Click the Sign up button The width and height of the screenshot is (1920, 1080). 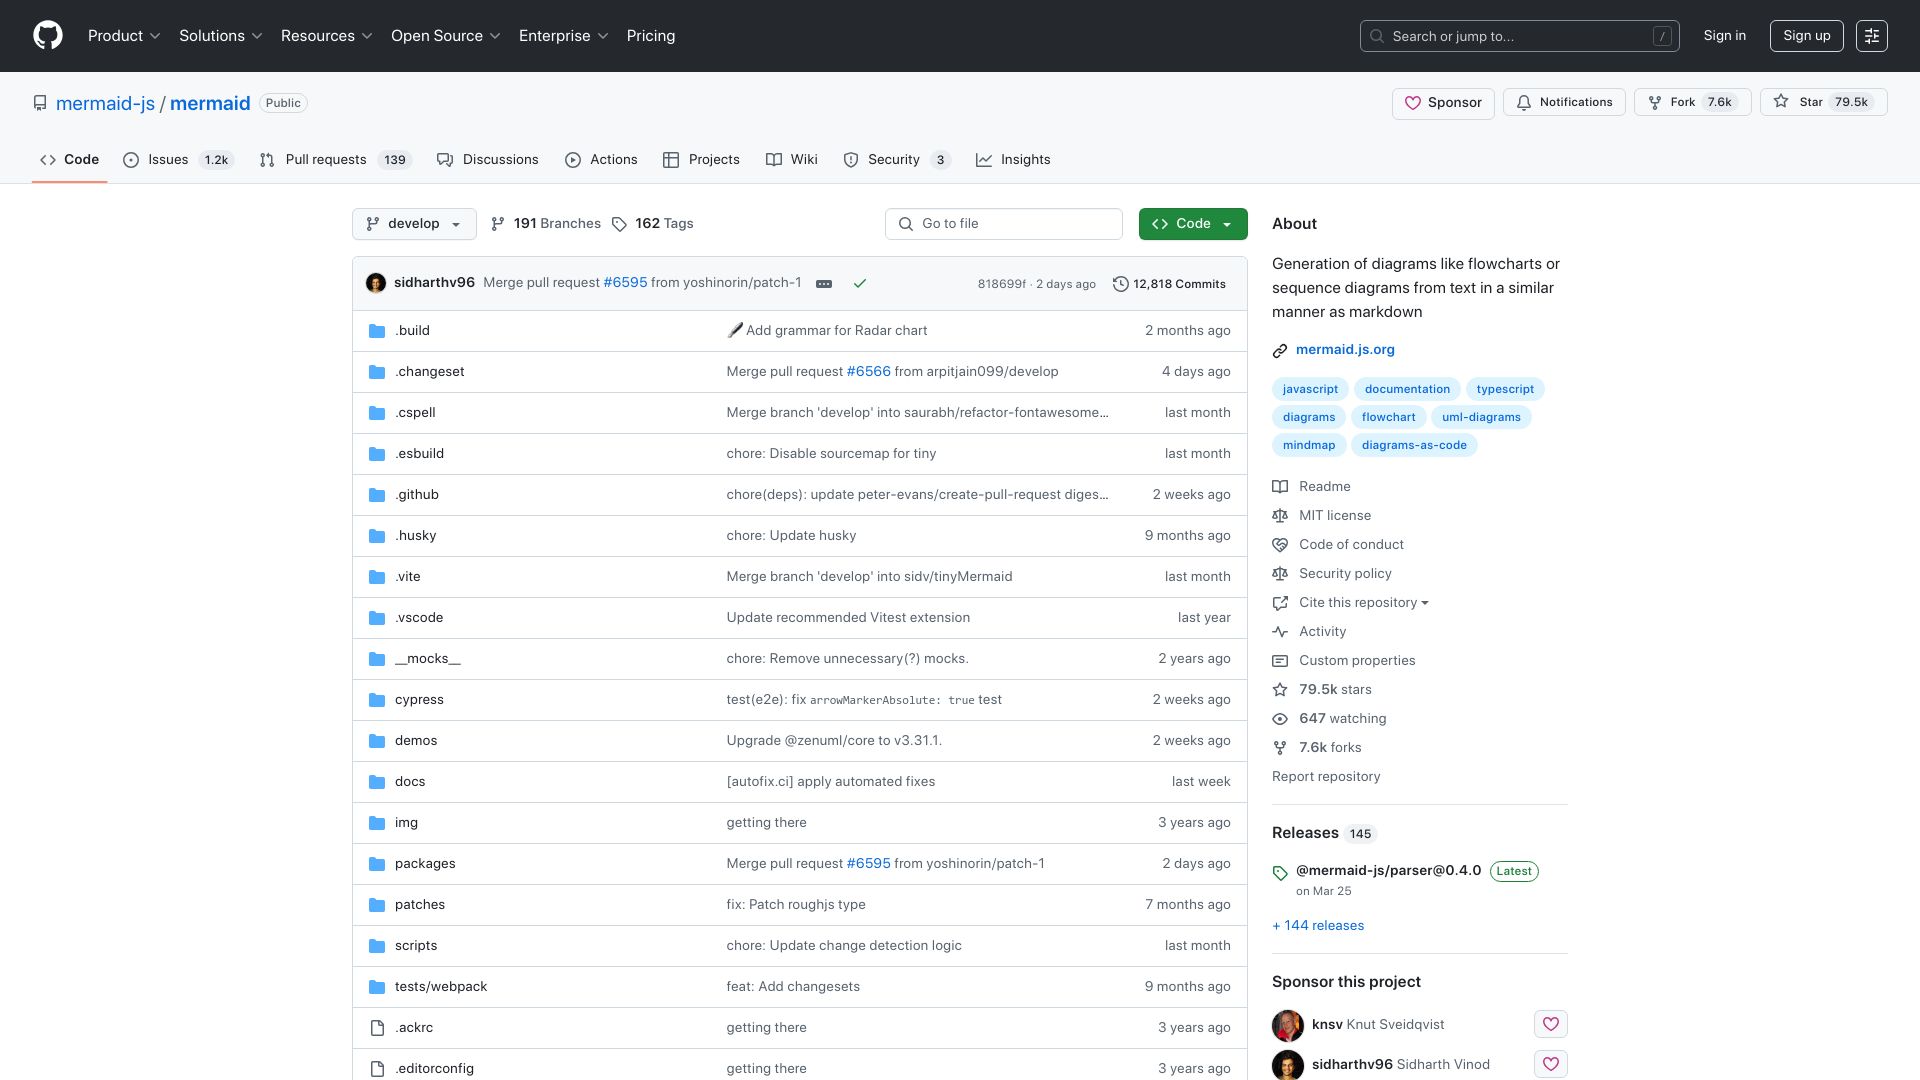click(1807, 36)
